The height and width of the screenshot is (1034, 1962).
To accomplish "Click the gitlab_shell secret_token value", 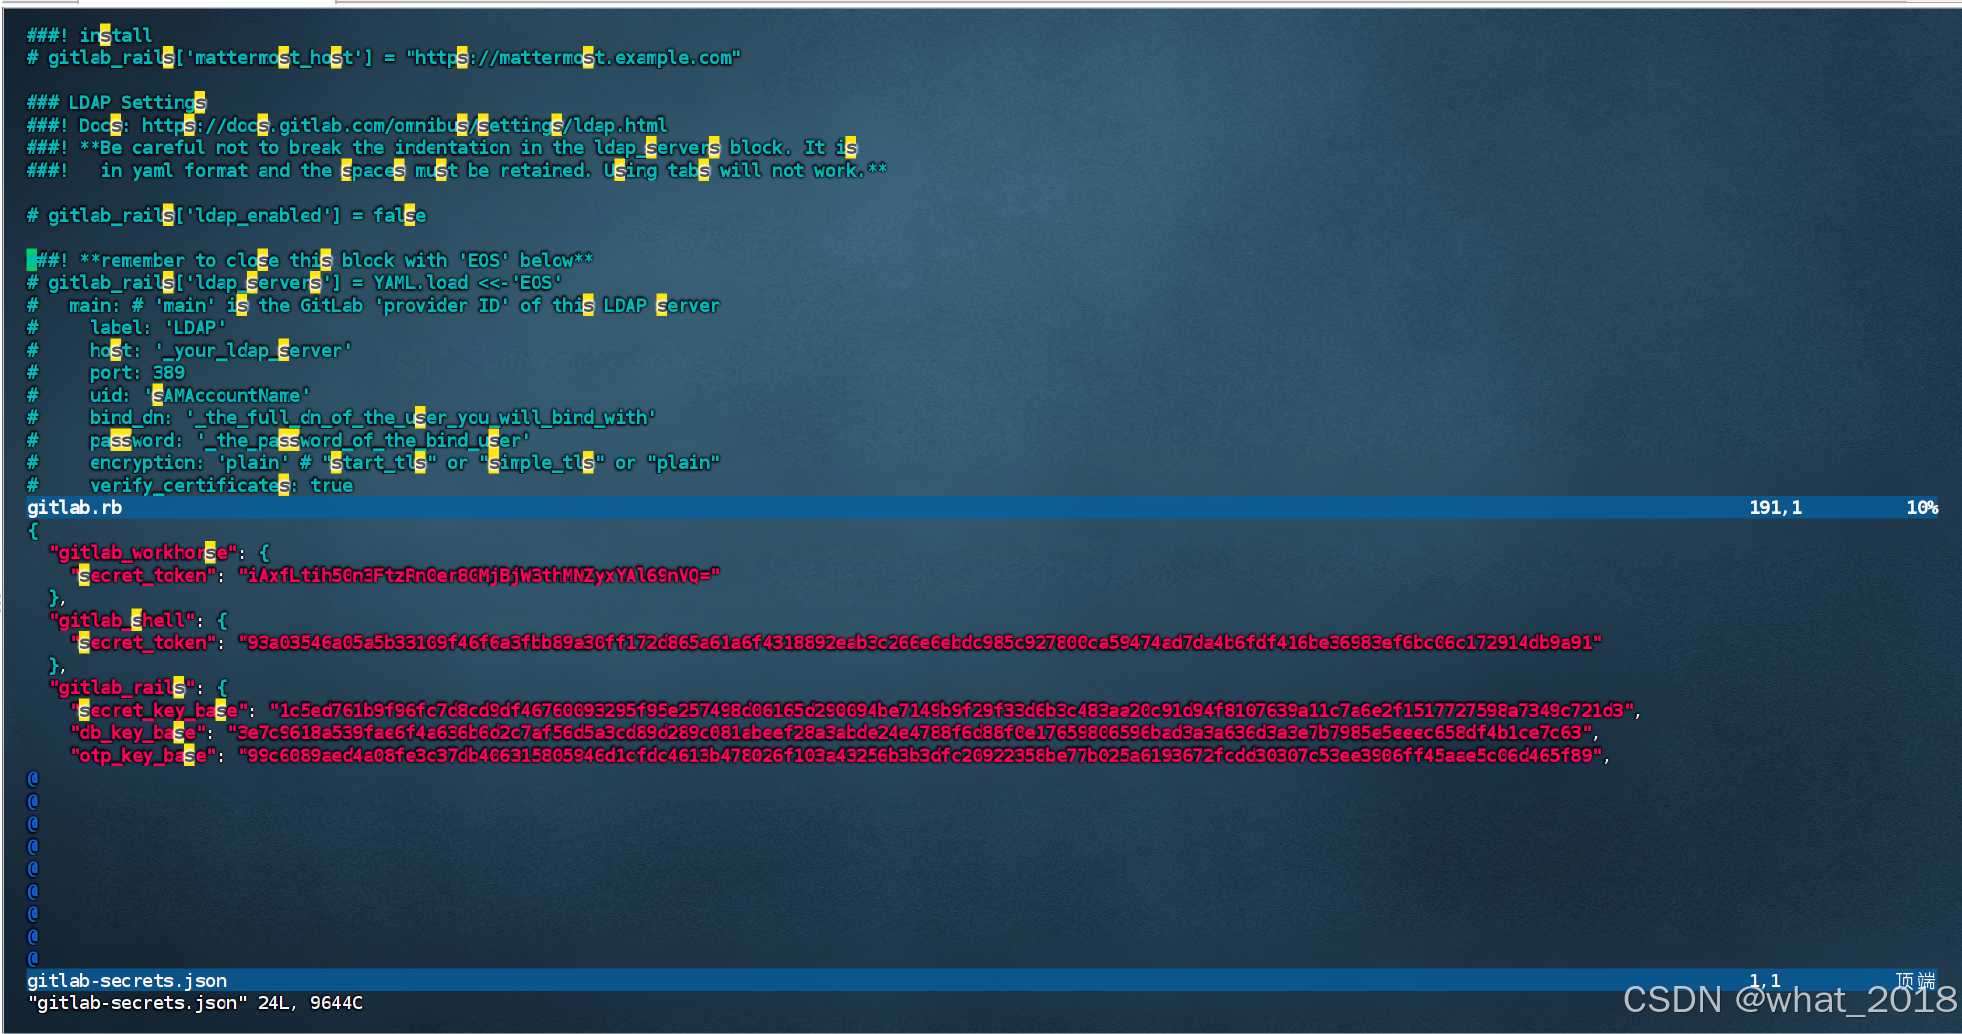I will (x=920, y=643).
